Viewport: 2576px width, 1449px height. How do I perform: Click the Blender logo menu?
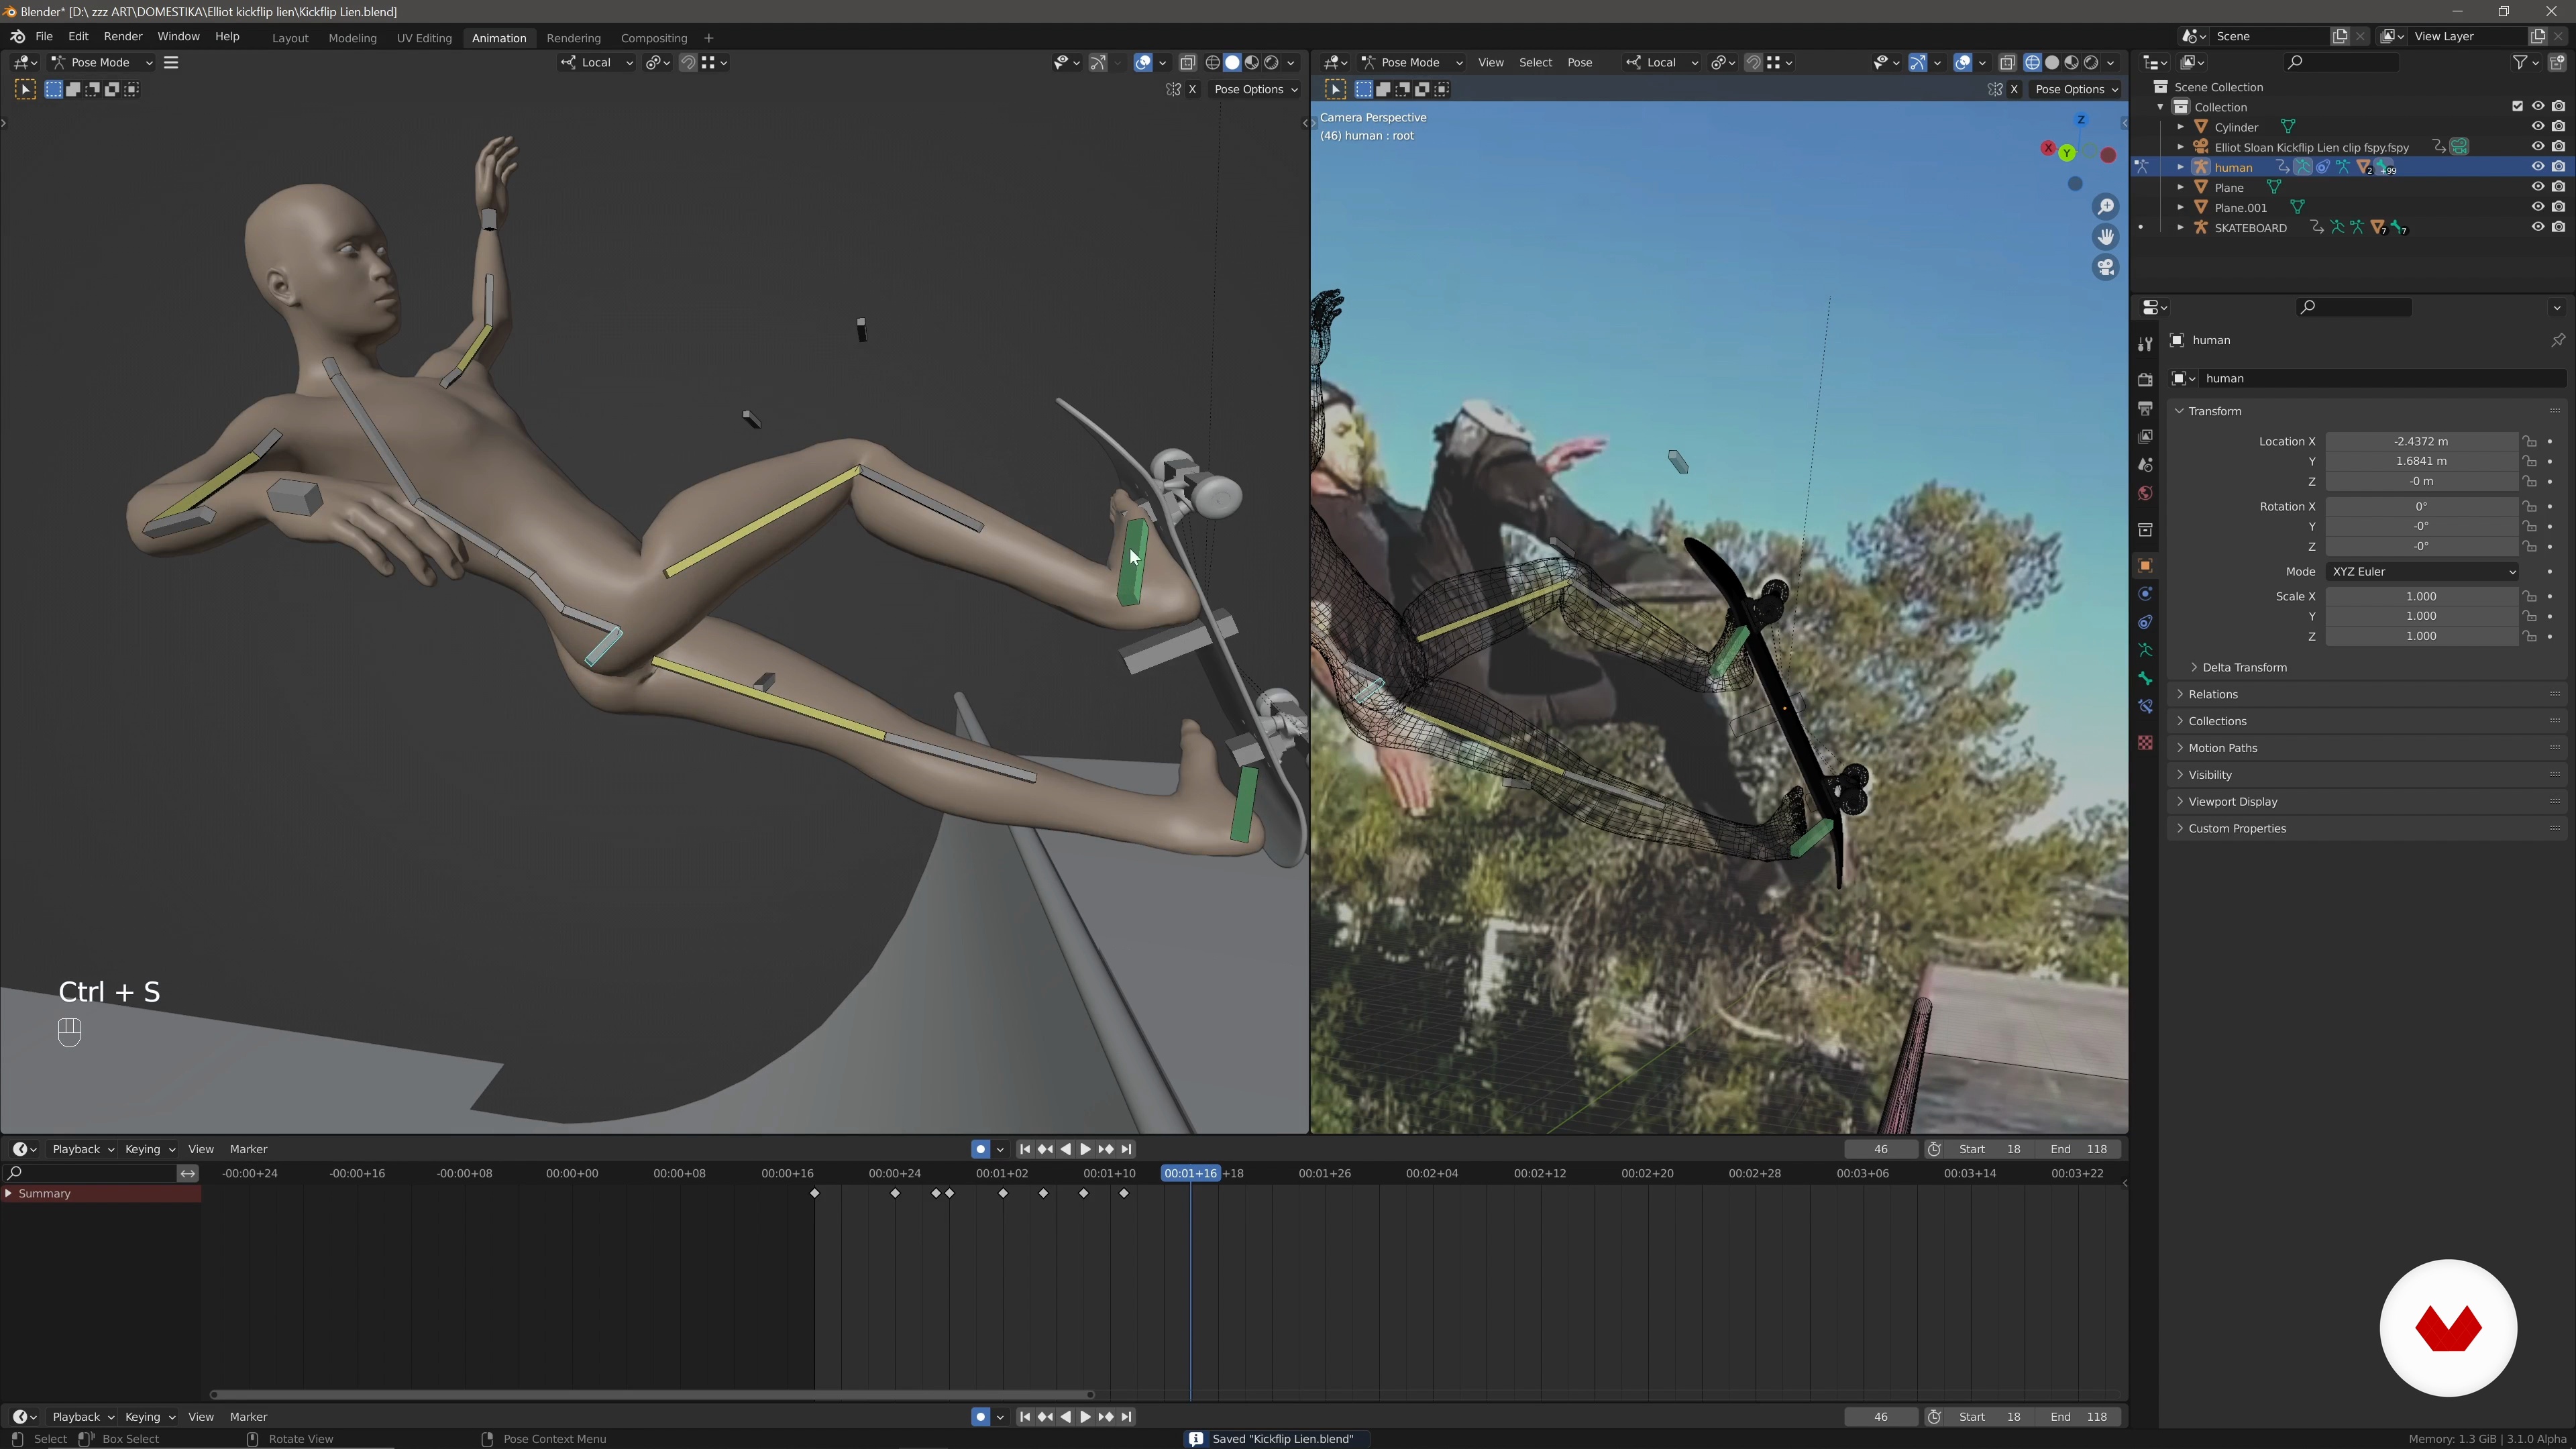pos(17,36)
